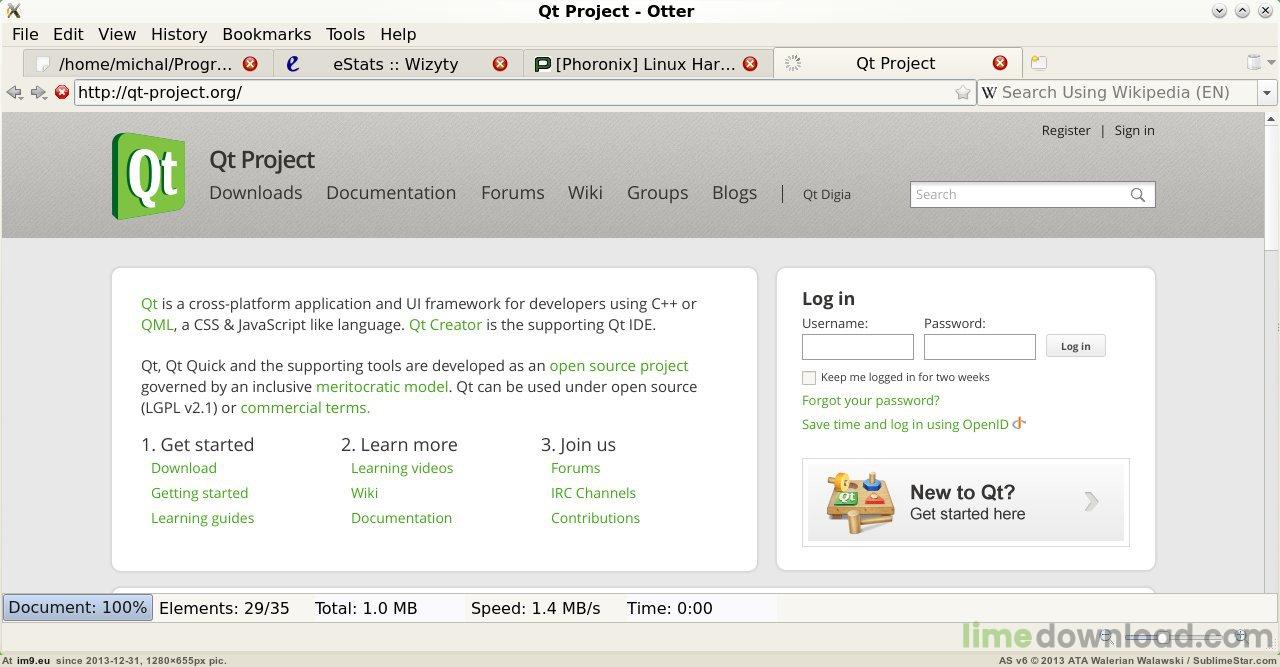Enable Keep me logged in checkbox
This screenshot has width=1280, height=667.
click(x=809, y=378)
